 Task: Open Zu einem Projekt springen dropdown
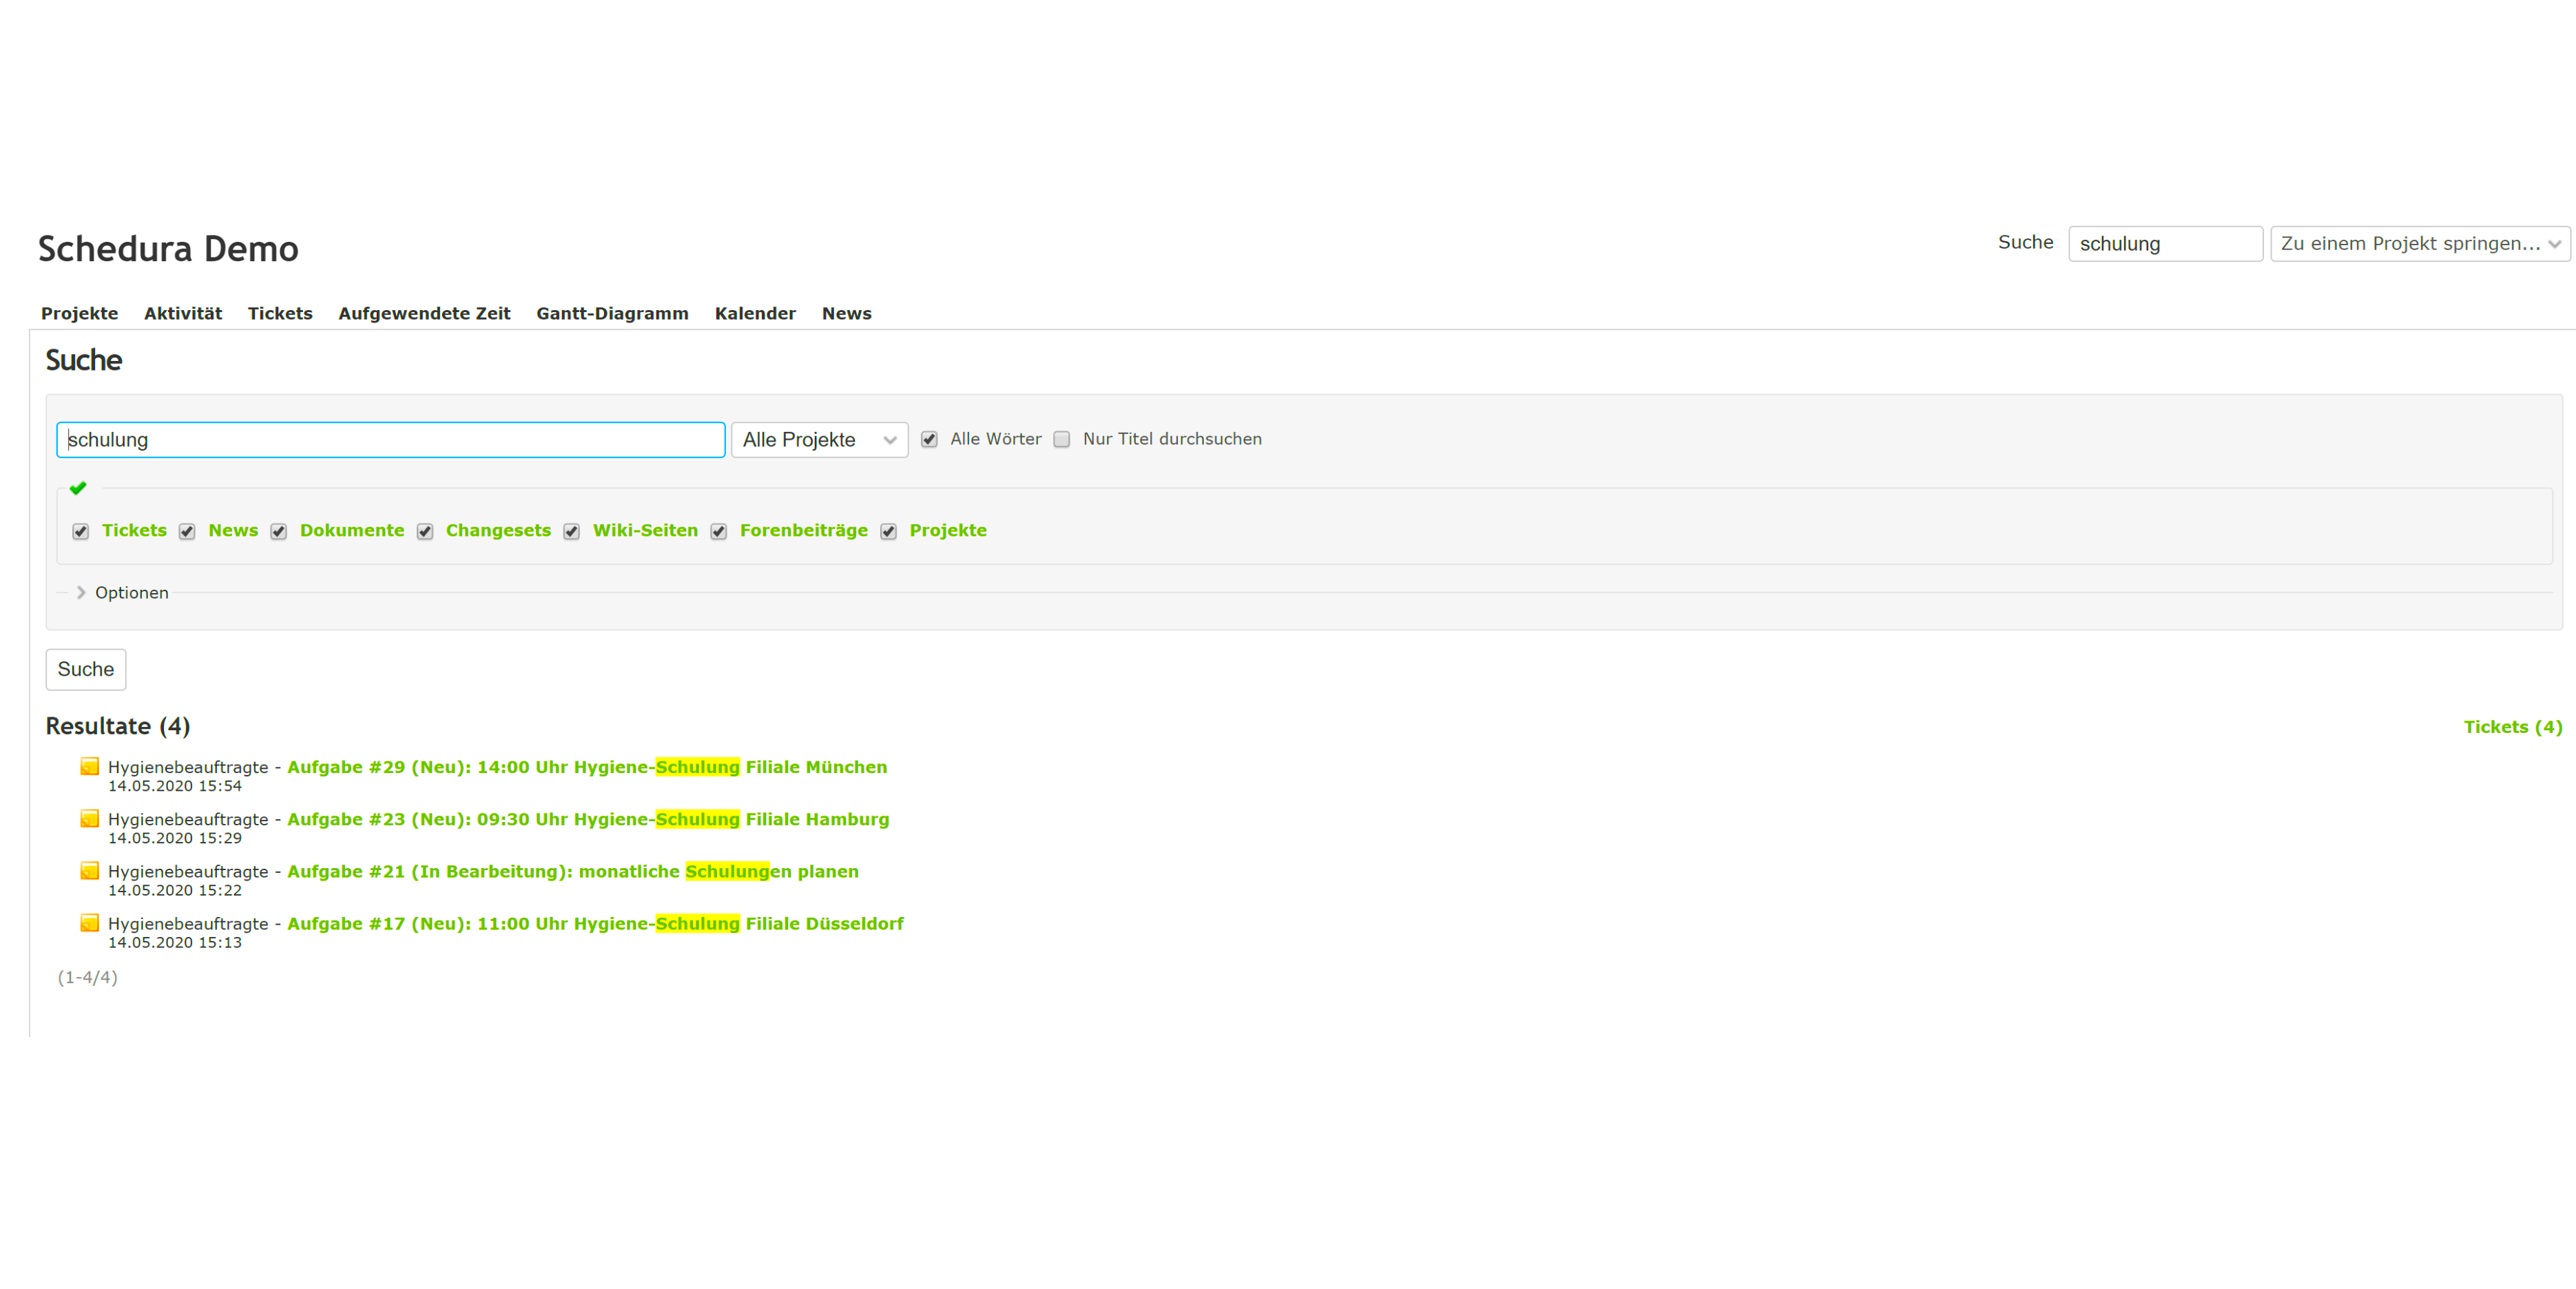2419,244
